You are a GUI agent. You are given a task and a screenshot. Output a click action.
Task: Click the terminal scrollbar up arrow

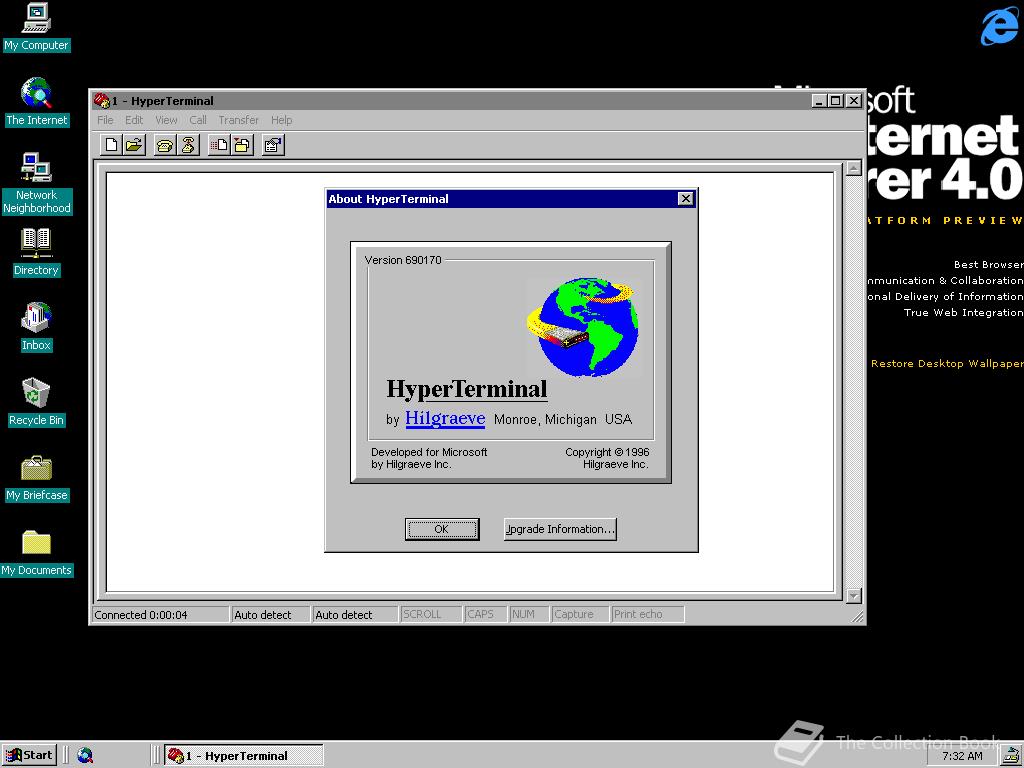pos(854,168)
